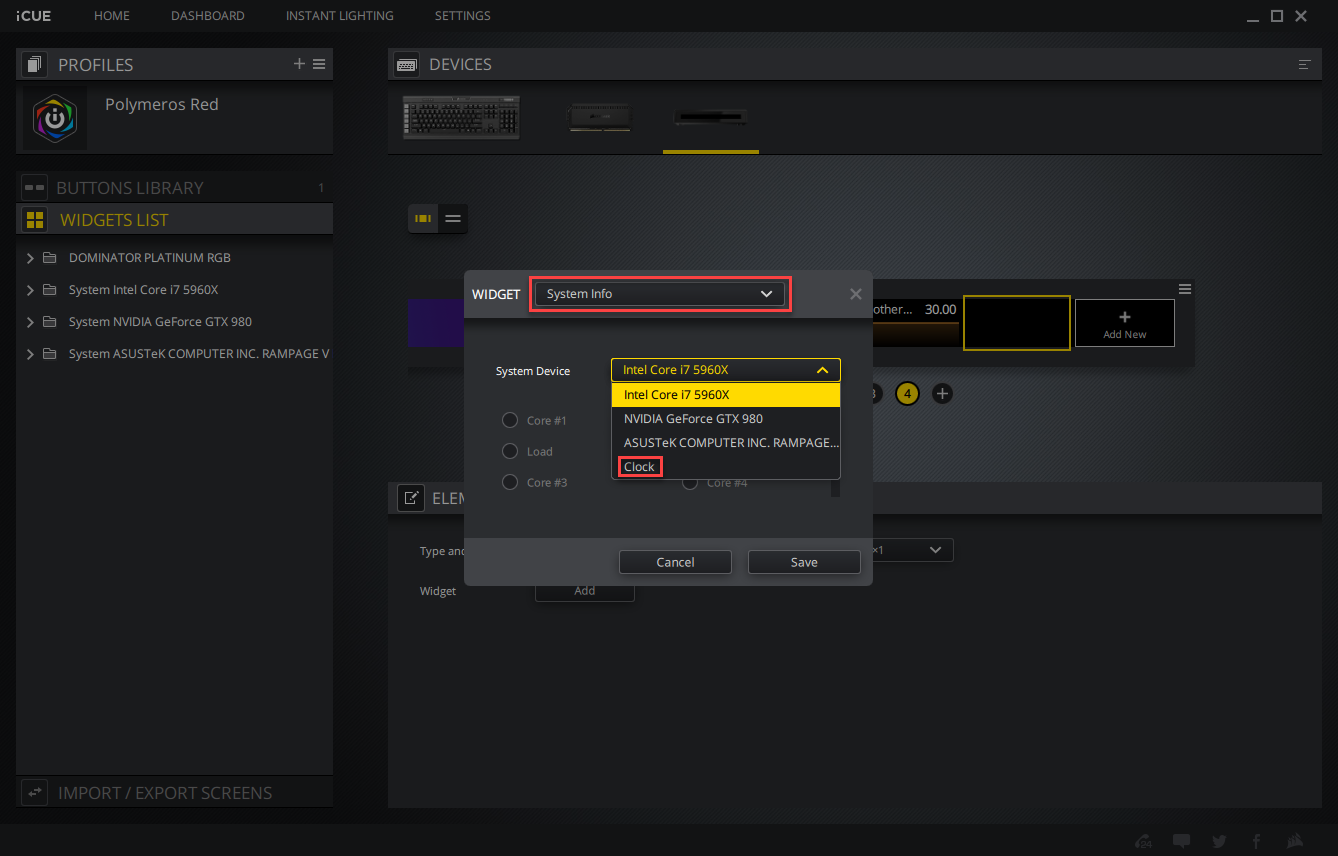The height and width of the screenshot is (856, 1338).
Task: Click the Add New screen element tile
Action: tap(1125, 323)
